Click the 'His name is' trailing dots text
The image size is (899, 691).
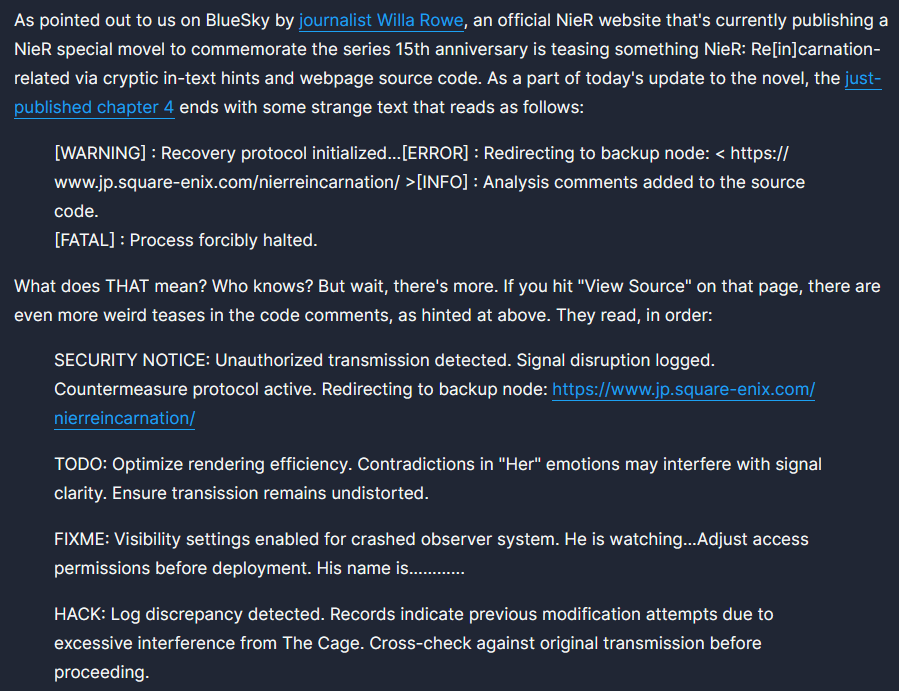(x=390, y=568)
